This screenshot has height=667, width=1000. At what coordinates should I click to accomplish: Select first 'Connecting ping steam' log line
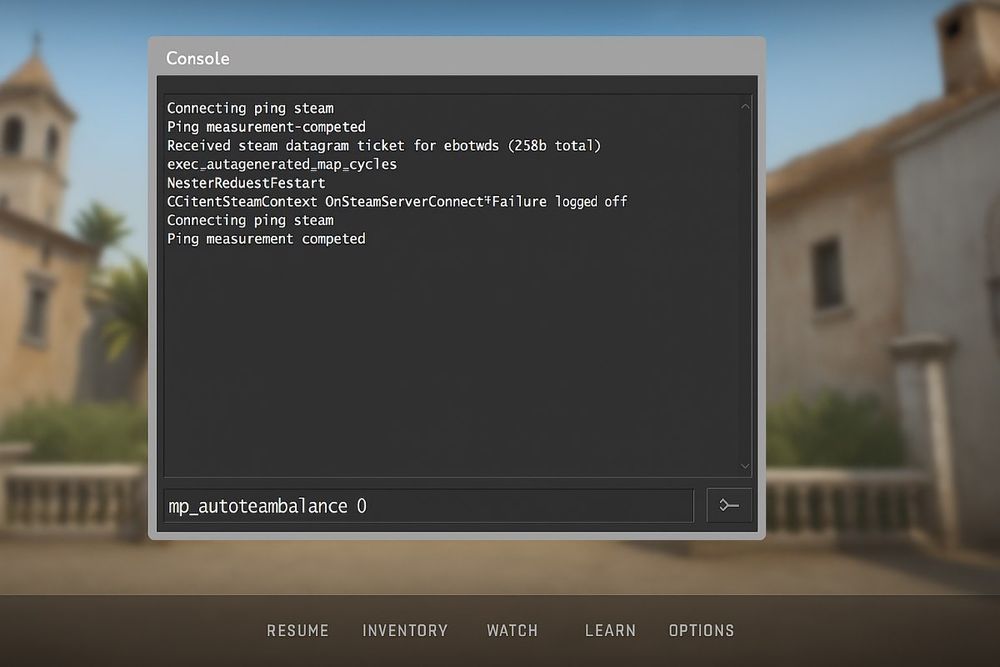pos(250,108)
